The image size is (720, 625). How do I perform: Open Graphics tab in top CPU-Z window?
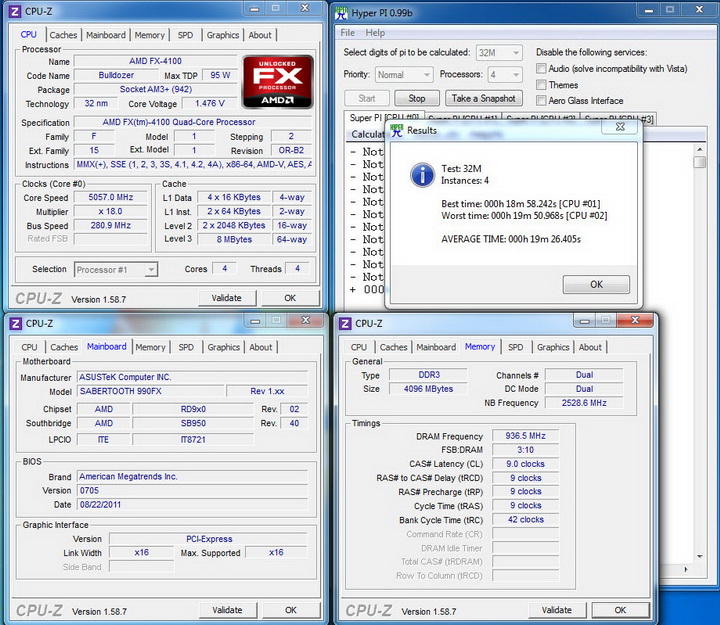pos(223,35)
